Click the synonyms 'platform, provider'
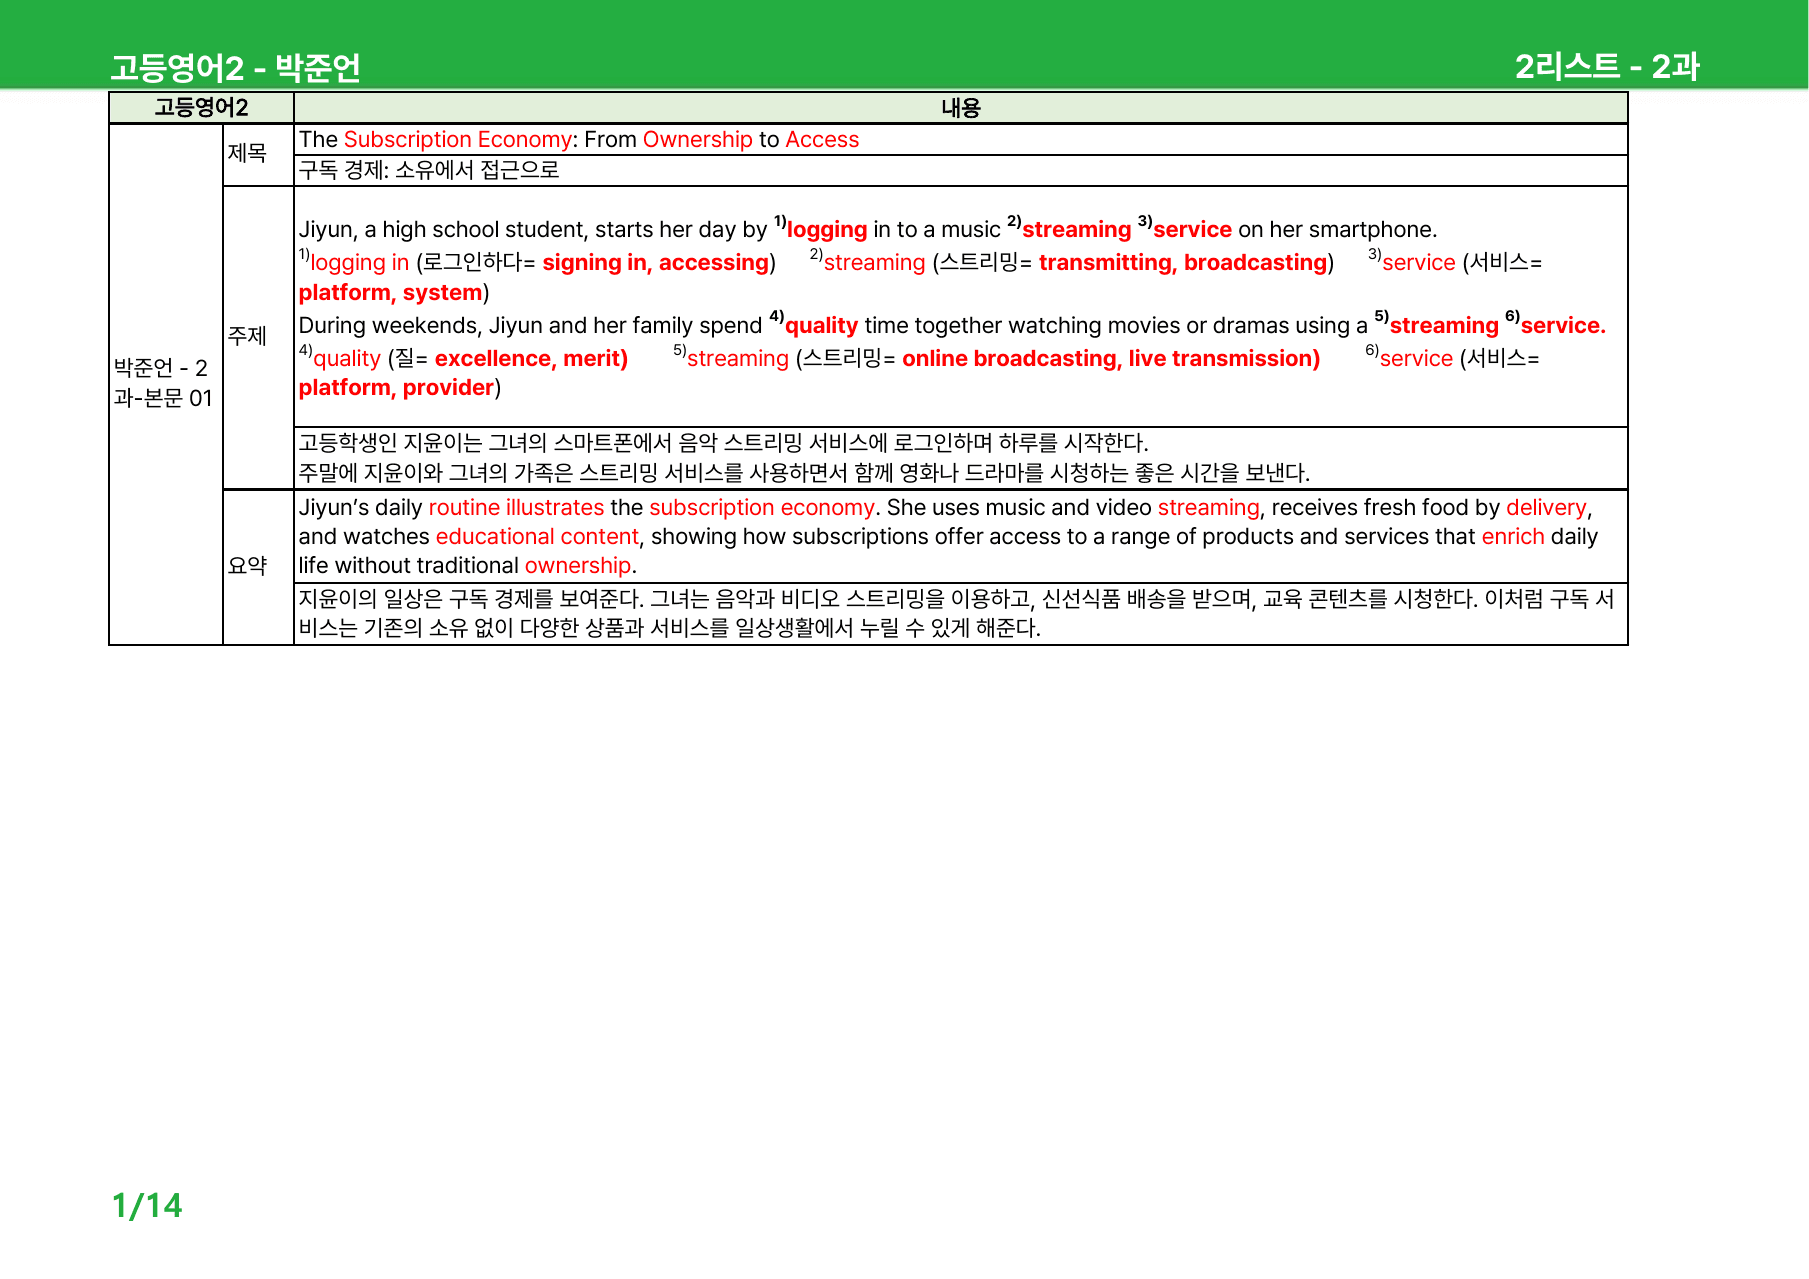The width and height of the screenshot is (1809, 1279). (396, 387)
